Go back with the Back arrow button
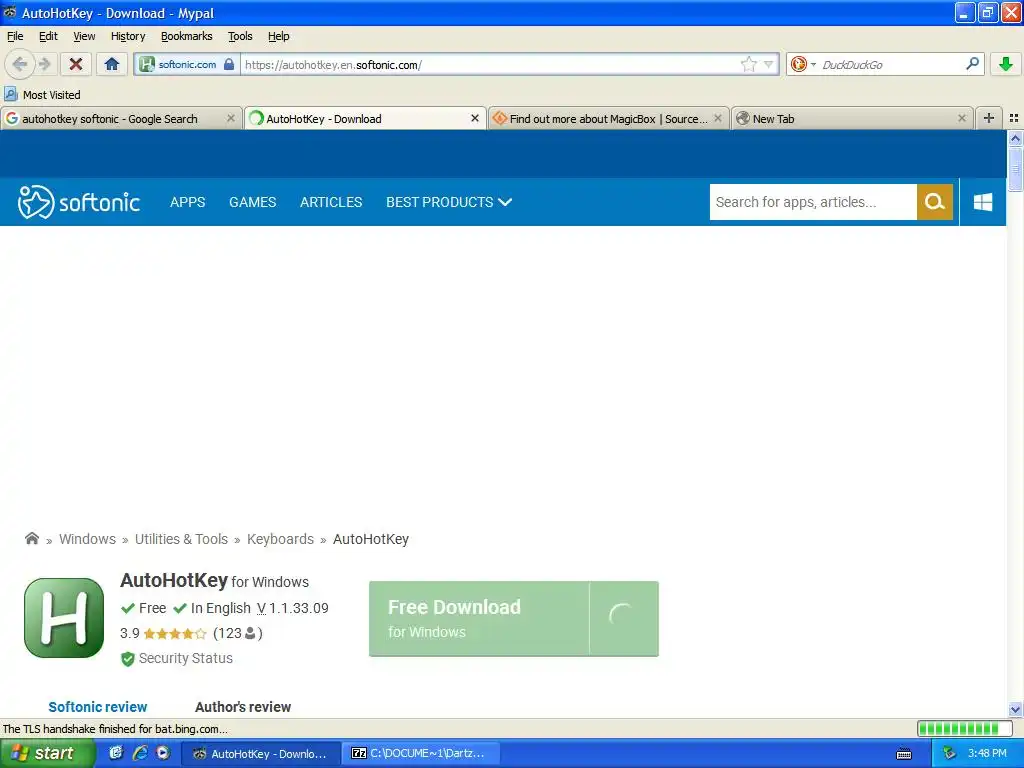The width and height of the screenshot is (1024, 768). coord(20,64)
